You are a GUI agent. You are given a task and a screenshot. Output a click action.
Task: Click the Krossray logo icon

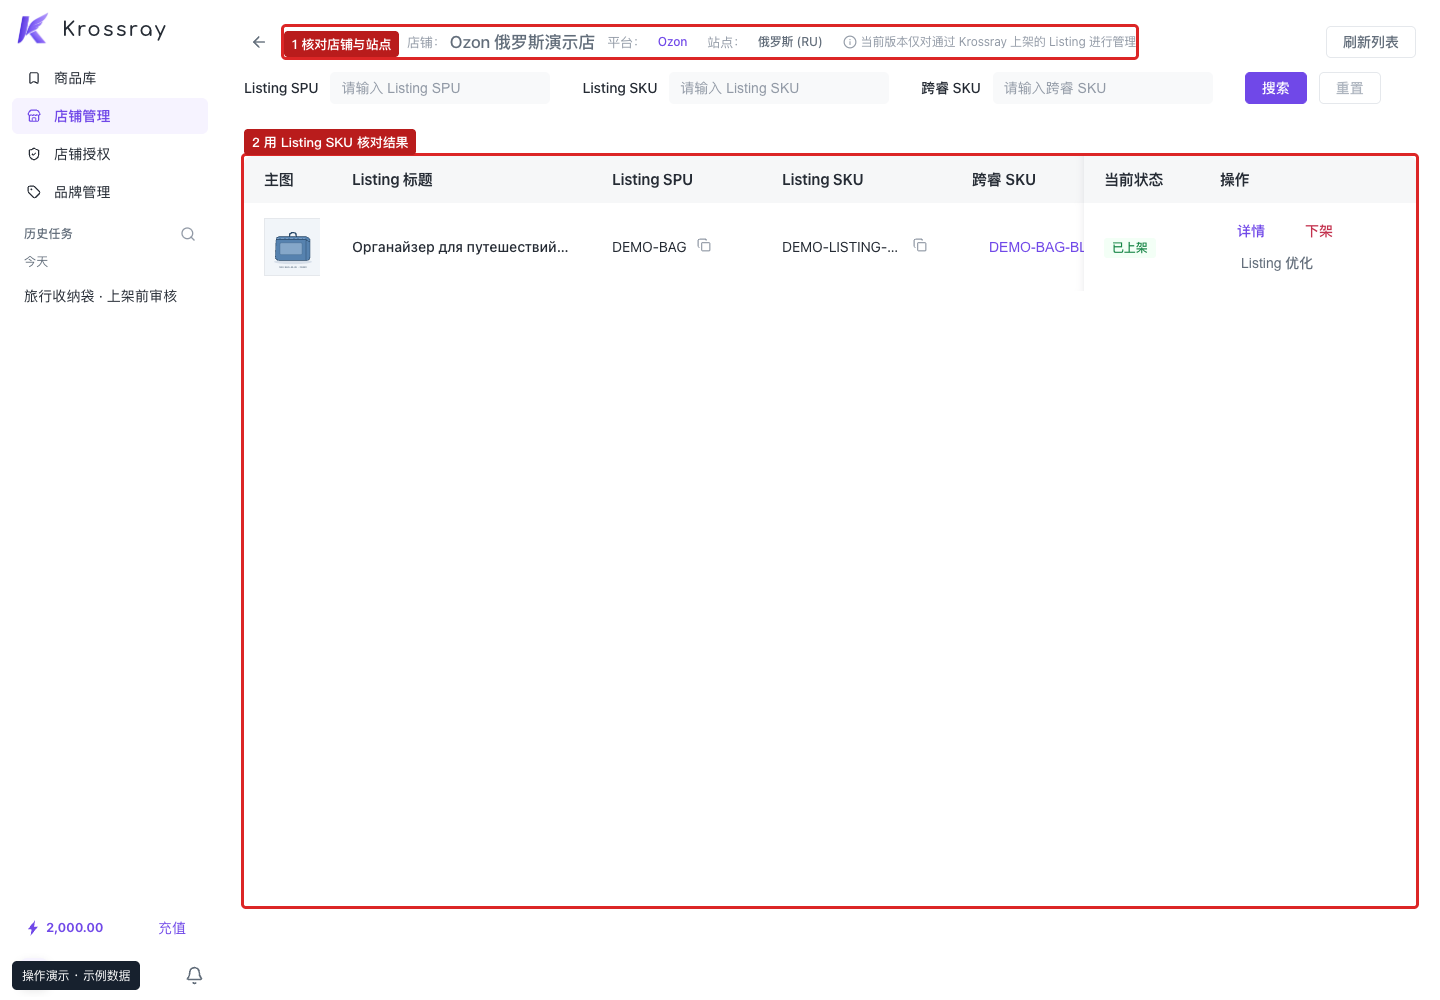(x=32, y=29)
